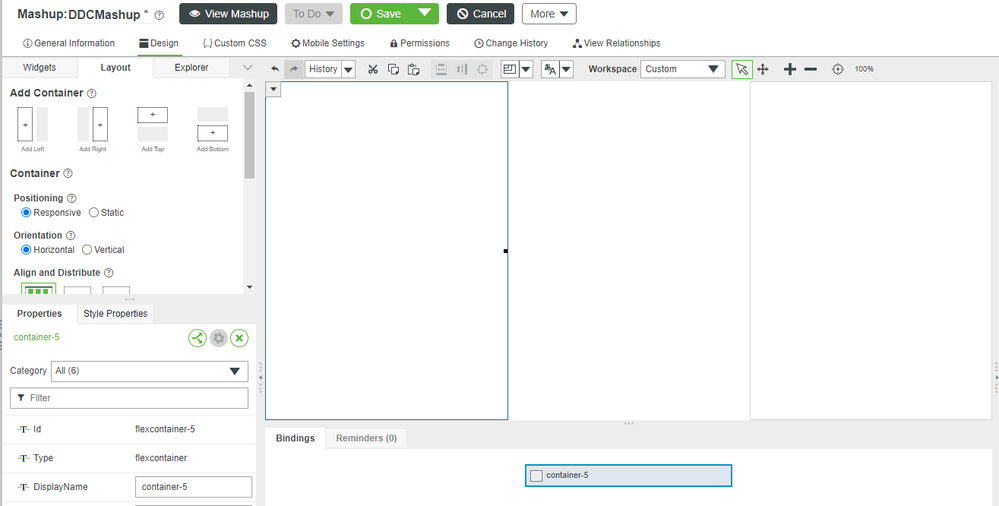
Task: Open the canvas container dropdown arrow
Action: coord(273,89)
